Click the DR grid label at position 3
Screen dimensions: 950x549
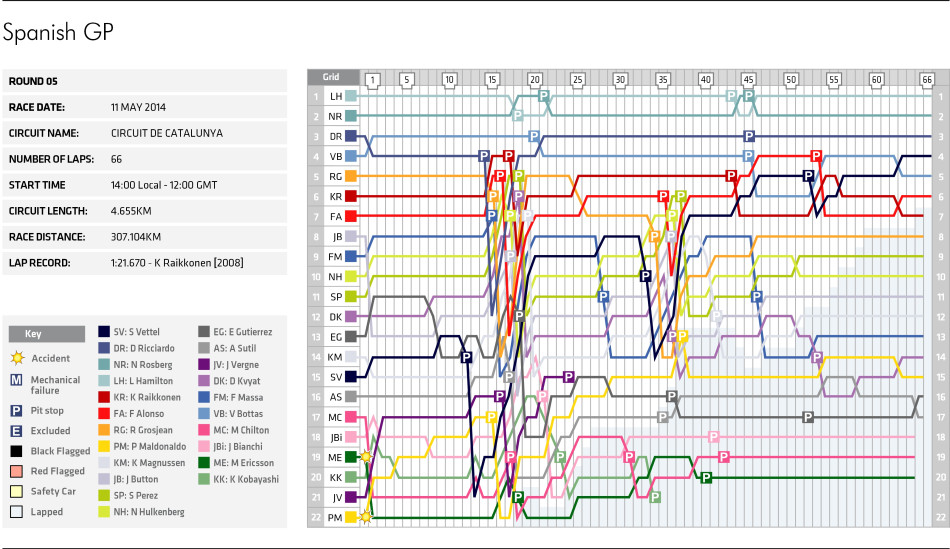(335, 136)
